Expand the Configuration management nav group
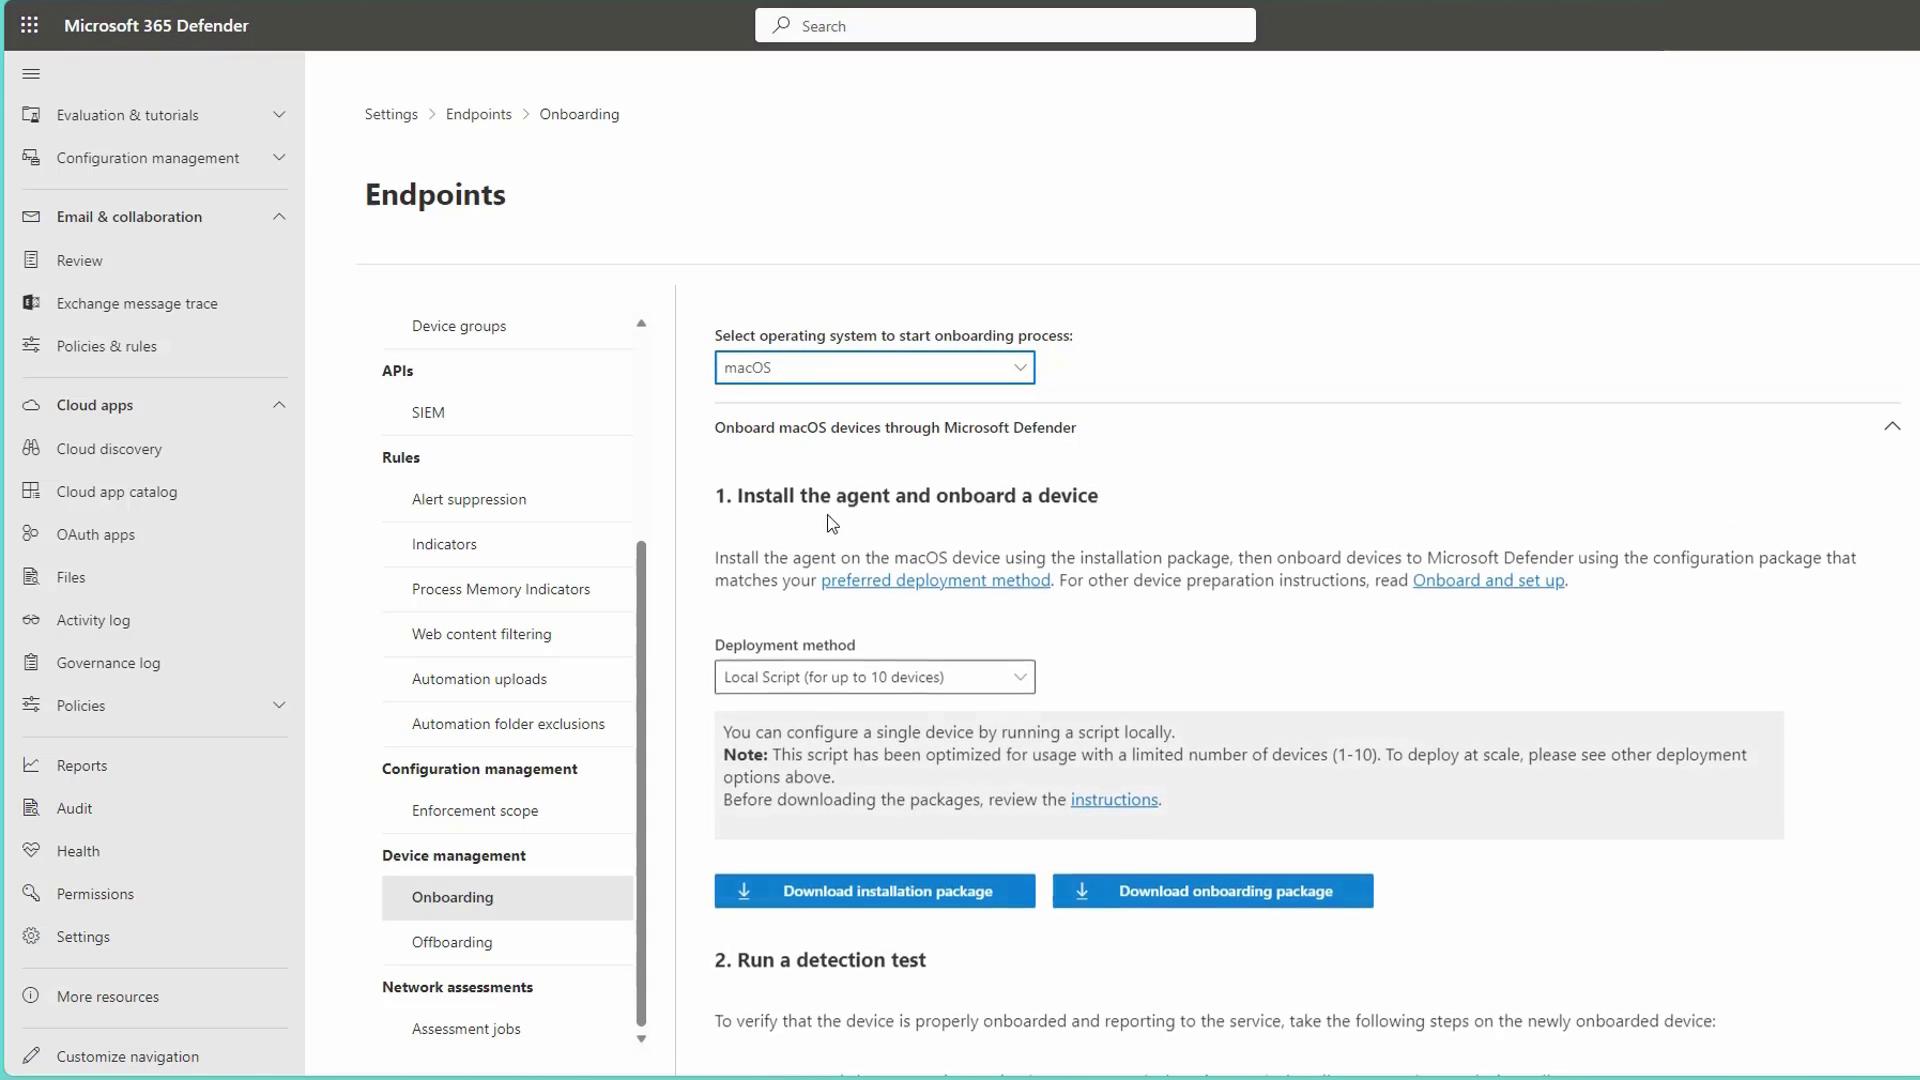 pos(279,158)
